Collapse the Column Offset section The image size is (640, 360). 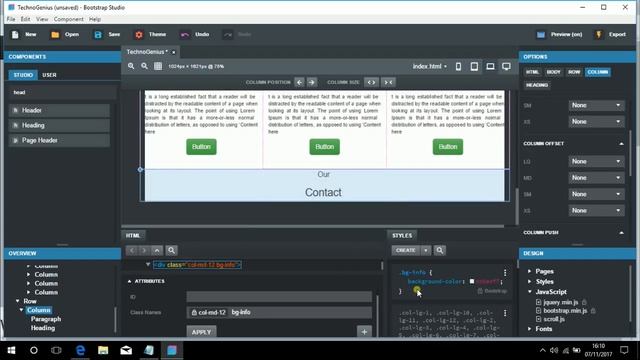coord(621,144)
